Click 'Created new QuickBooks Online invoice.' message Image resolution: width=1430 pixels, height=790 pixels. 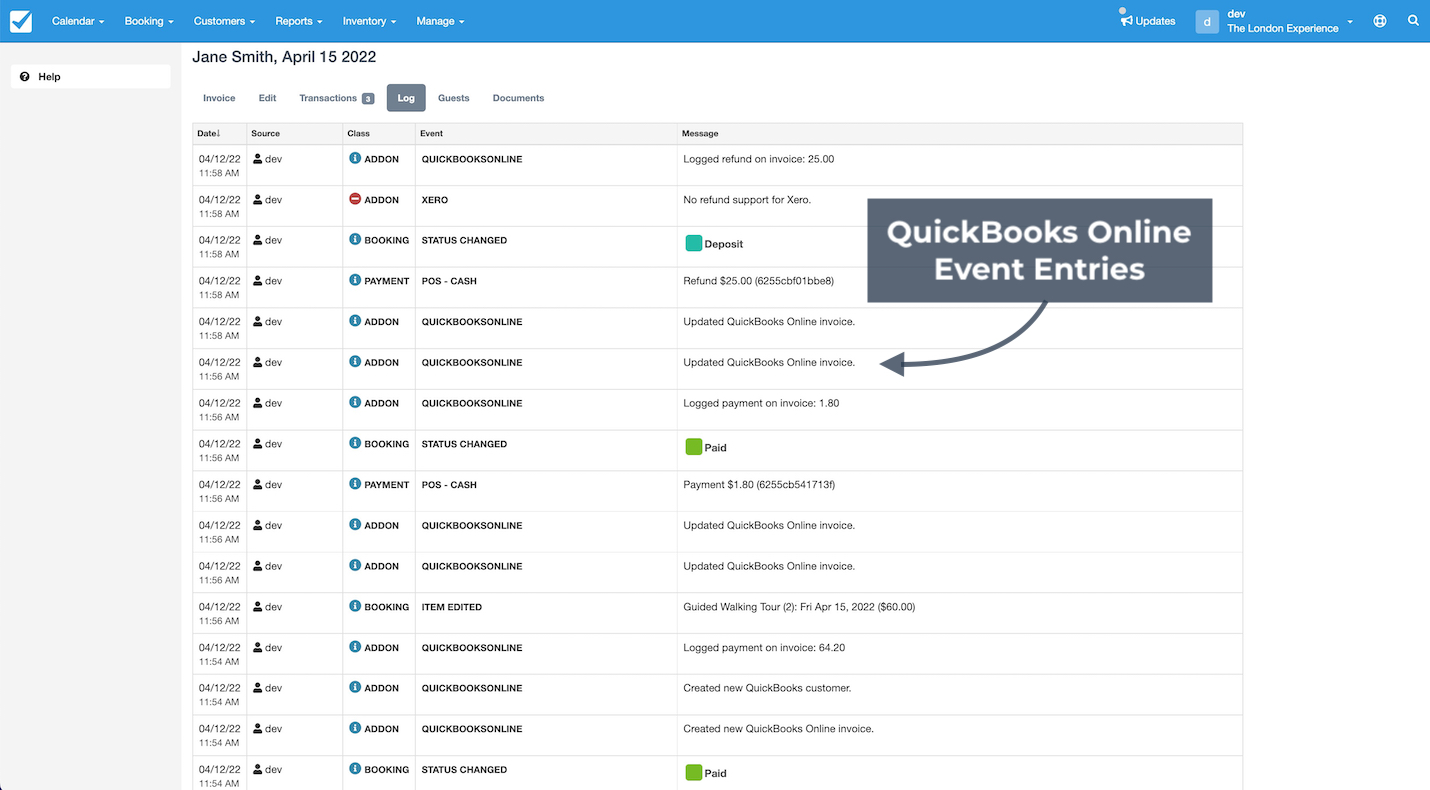[x=779, y=729]
